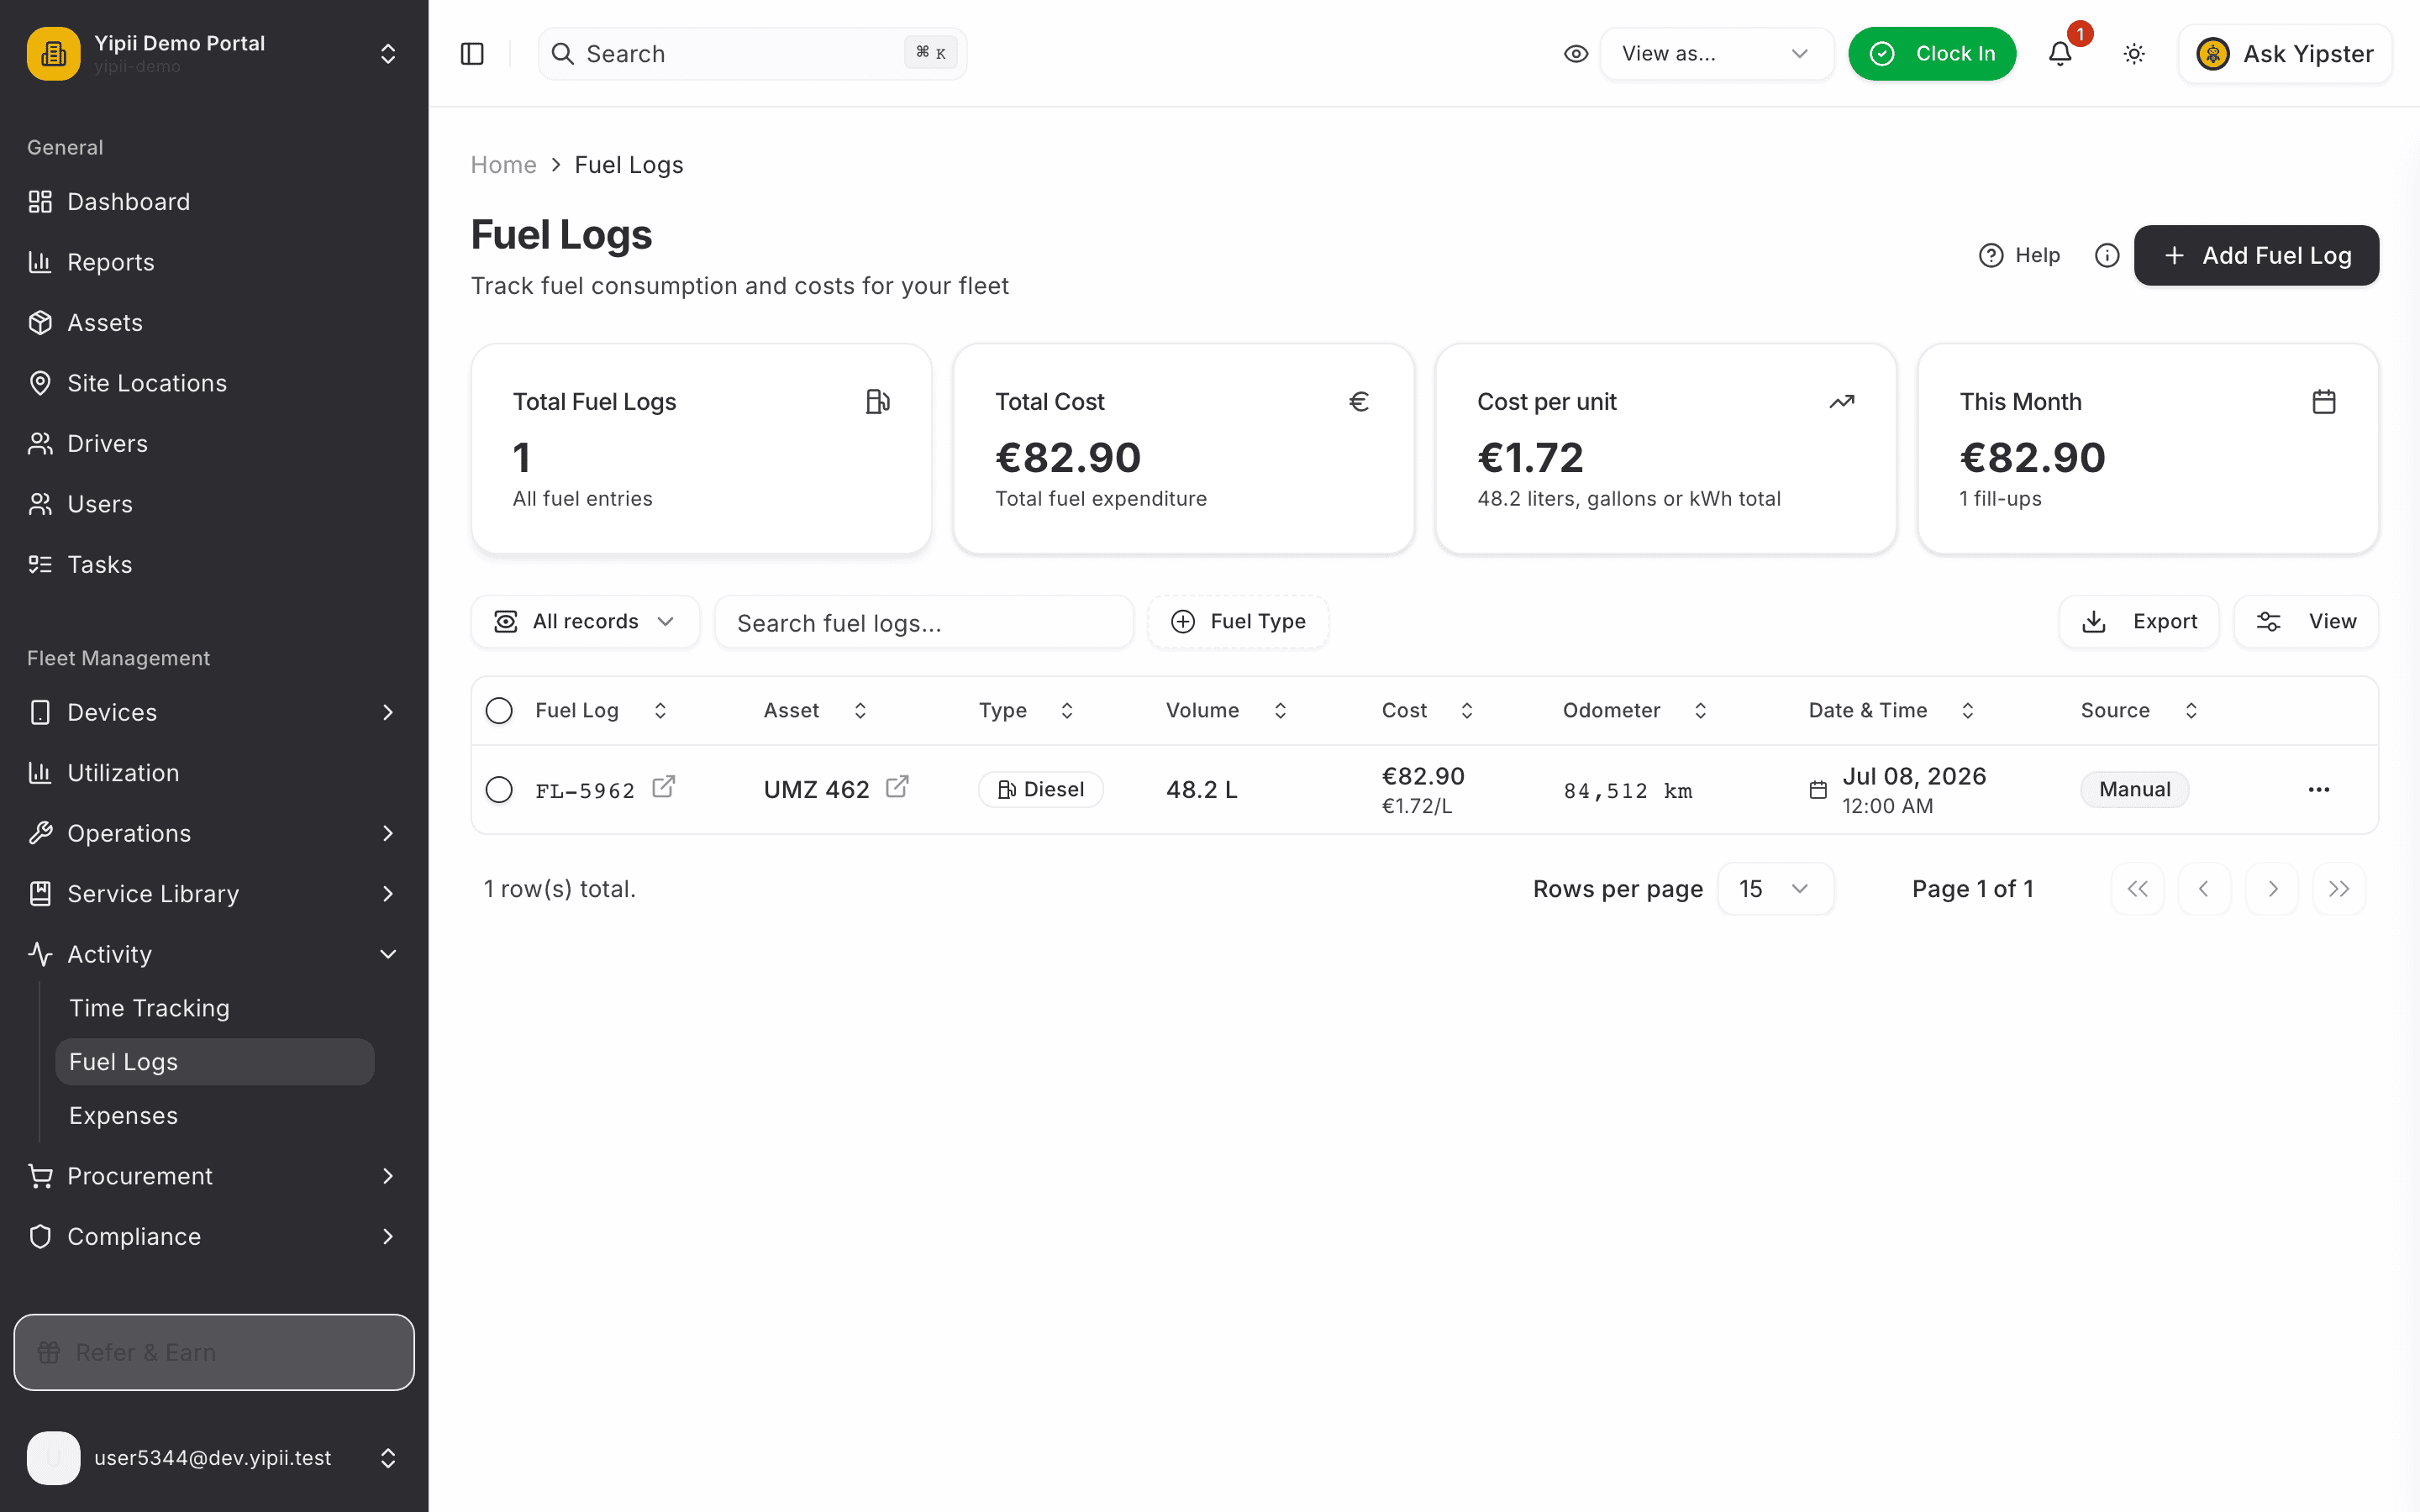Screen dimensions: 2420x1512
Task: Open the All records filter dropdown
Action: pyautogui.click(x=585, y=622)
